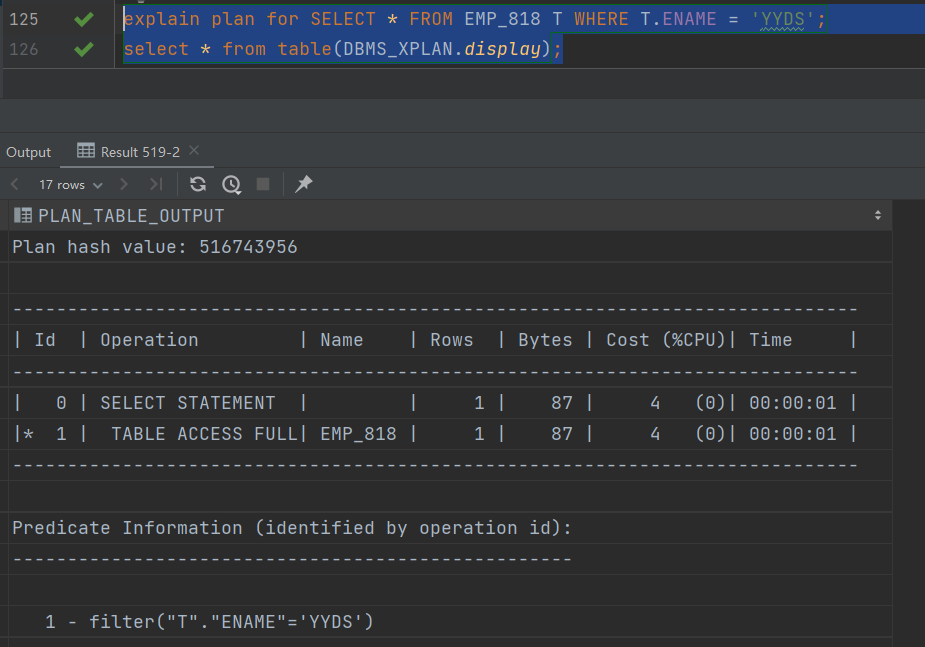Click the table icon beside PLAN_TABLE_OUTPUT
The width and height of the screenshot is (925, 647).
click(x=23, y=215)
